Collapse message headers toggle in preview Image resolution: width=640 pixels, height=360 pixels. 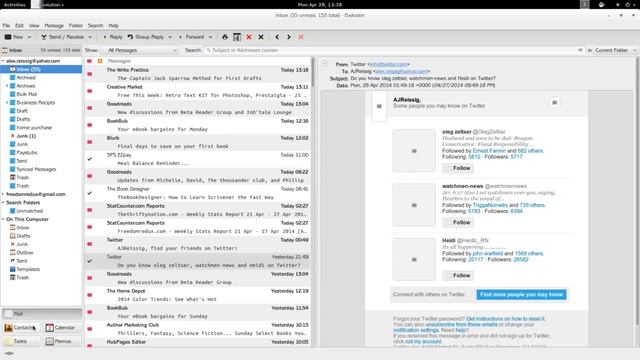click(324, 64)
